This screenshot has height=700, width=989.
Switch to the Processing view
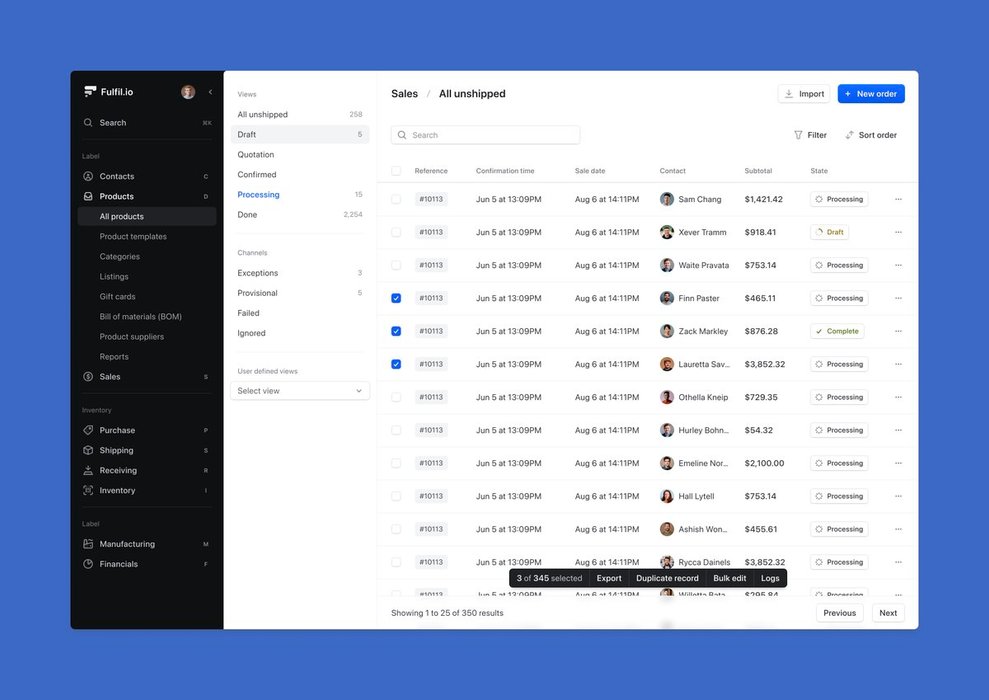click(258, 195)
